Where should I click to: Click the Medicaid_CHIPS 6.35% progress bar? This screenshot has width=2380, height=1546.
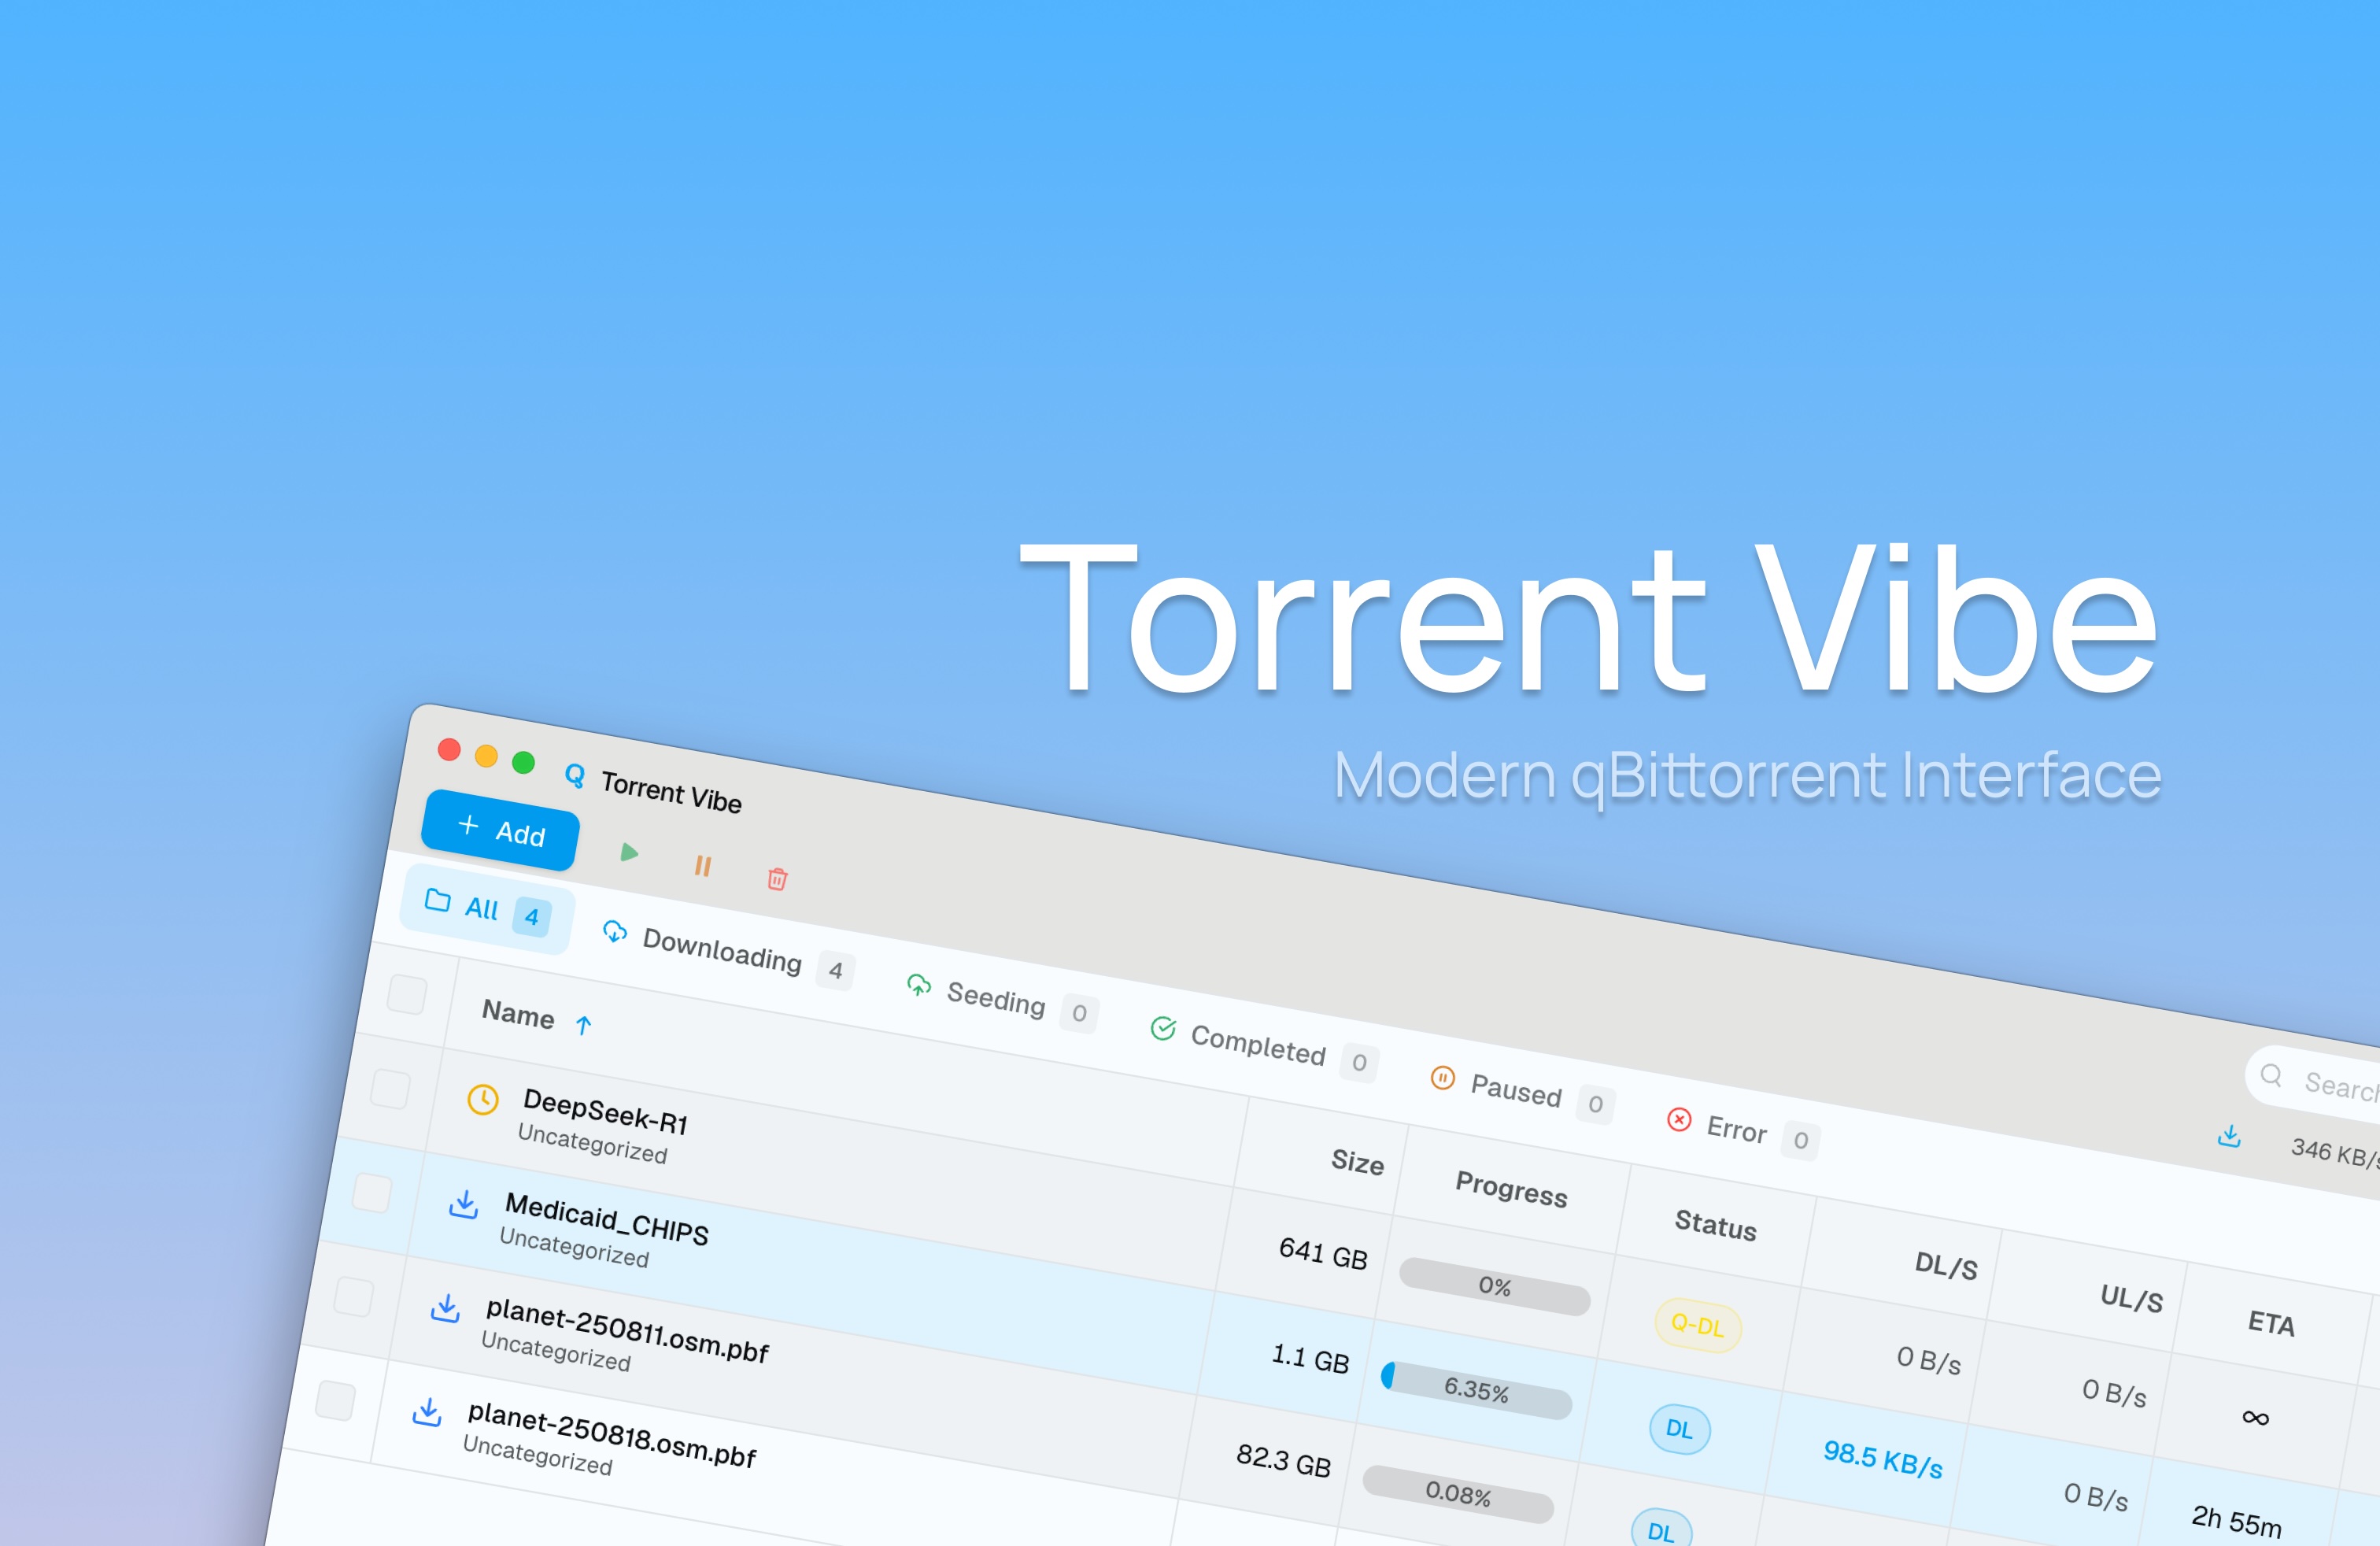click(1476, 1390)
